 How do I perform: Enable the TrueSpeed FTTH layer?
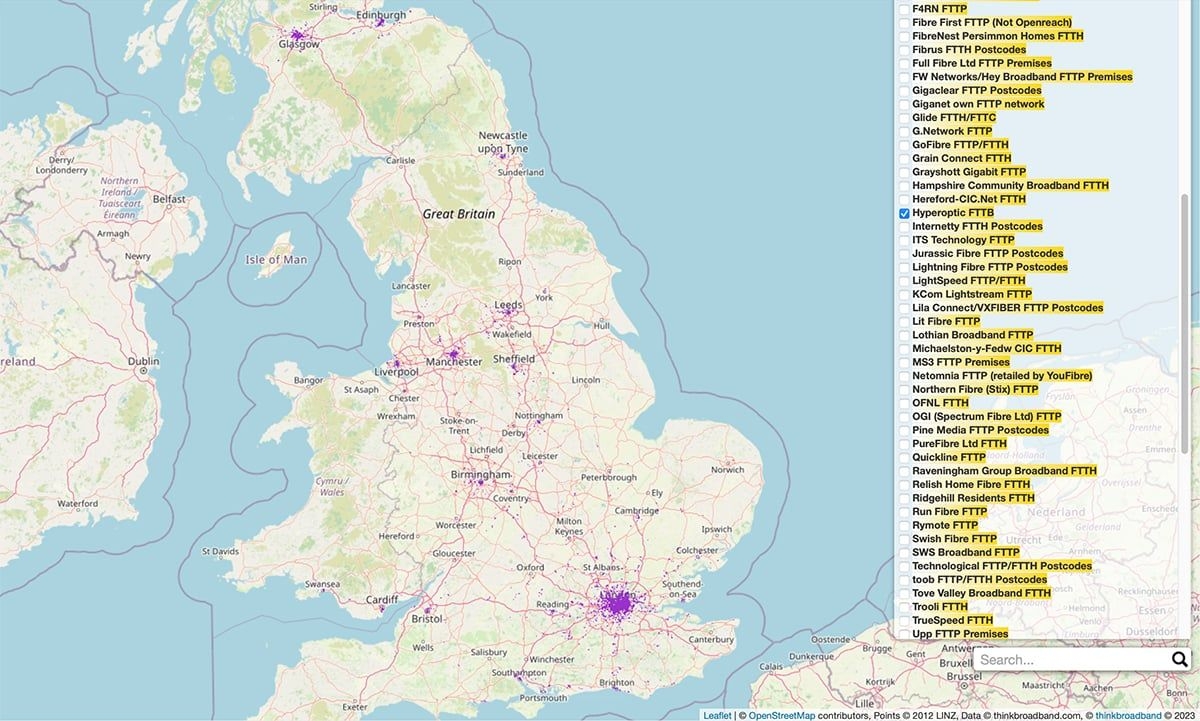(904, 621)
